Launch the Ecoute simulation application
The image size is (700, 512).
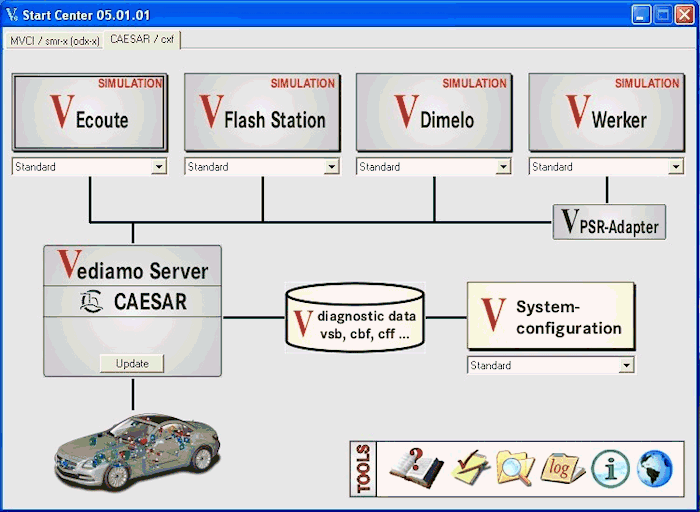click(x=90, y=112)
